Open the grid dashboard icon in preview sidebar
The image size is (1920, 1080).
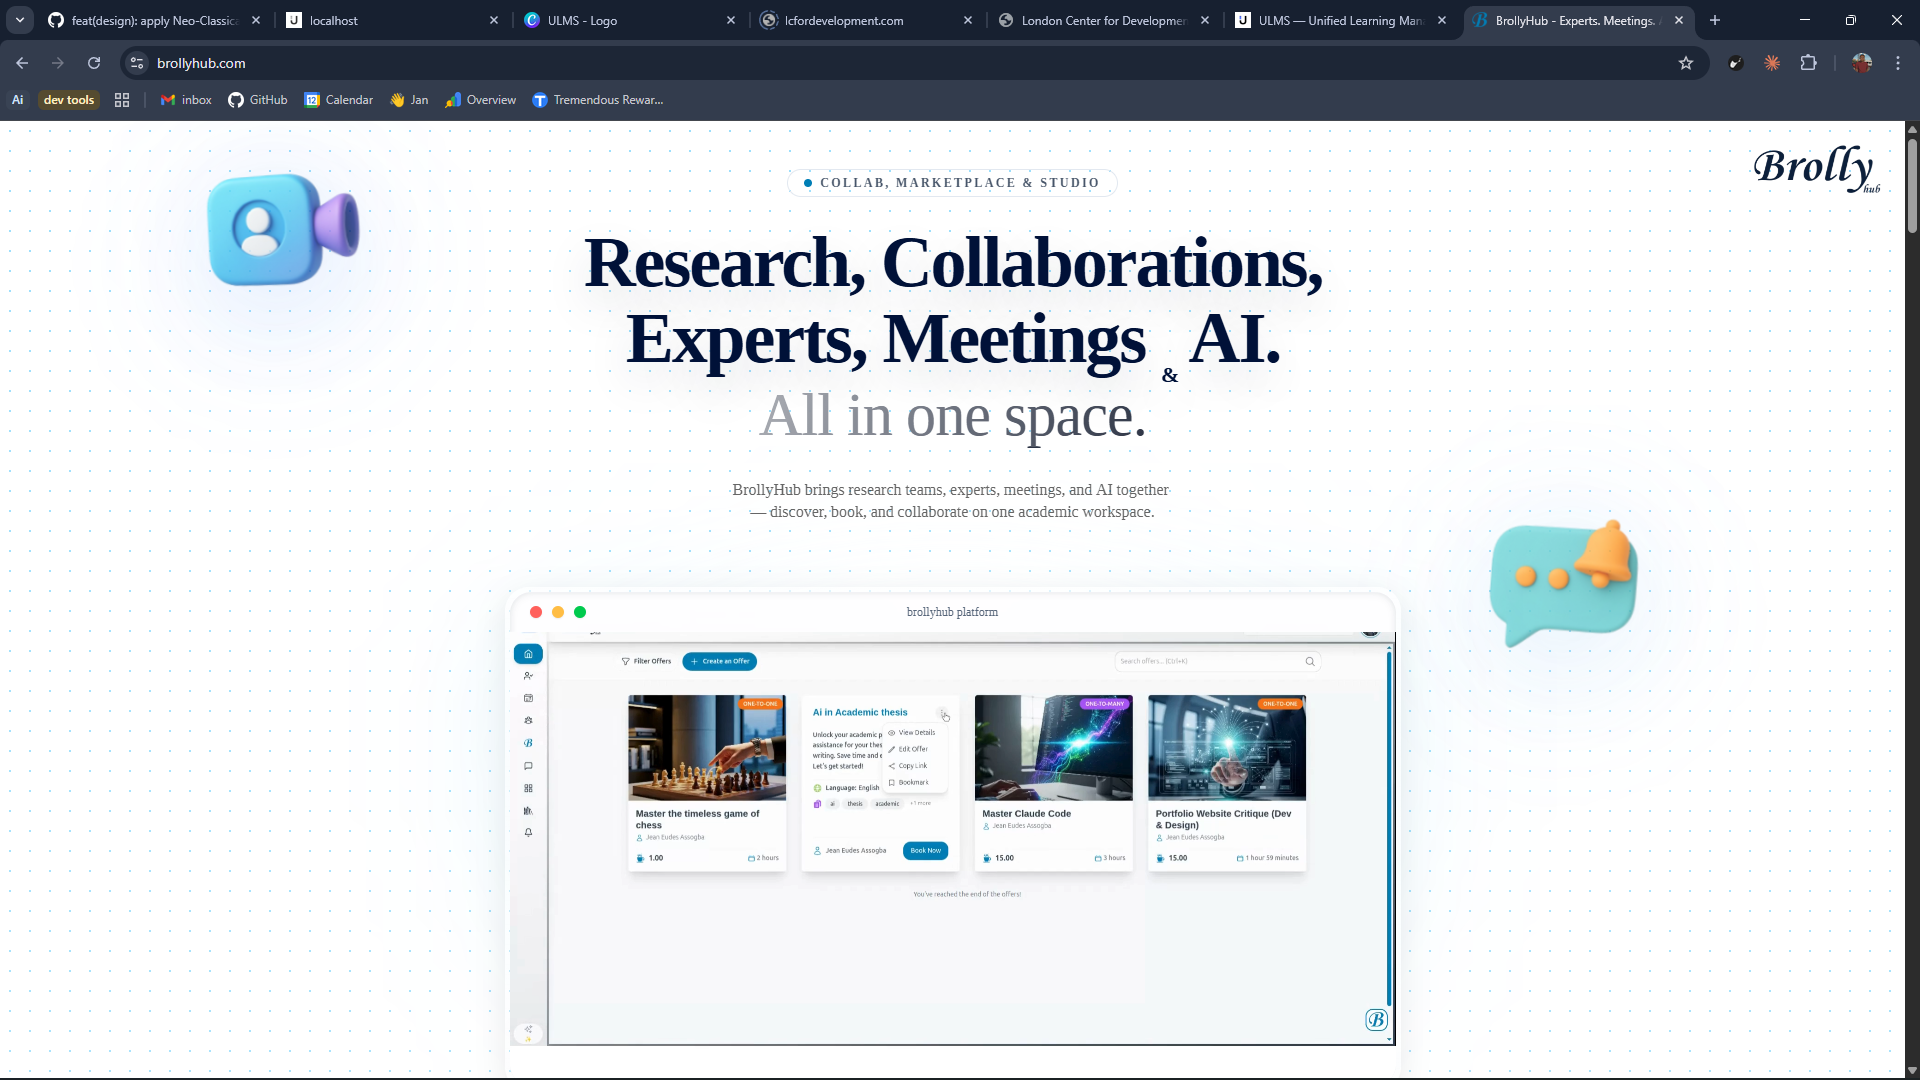tap(528, 788)
